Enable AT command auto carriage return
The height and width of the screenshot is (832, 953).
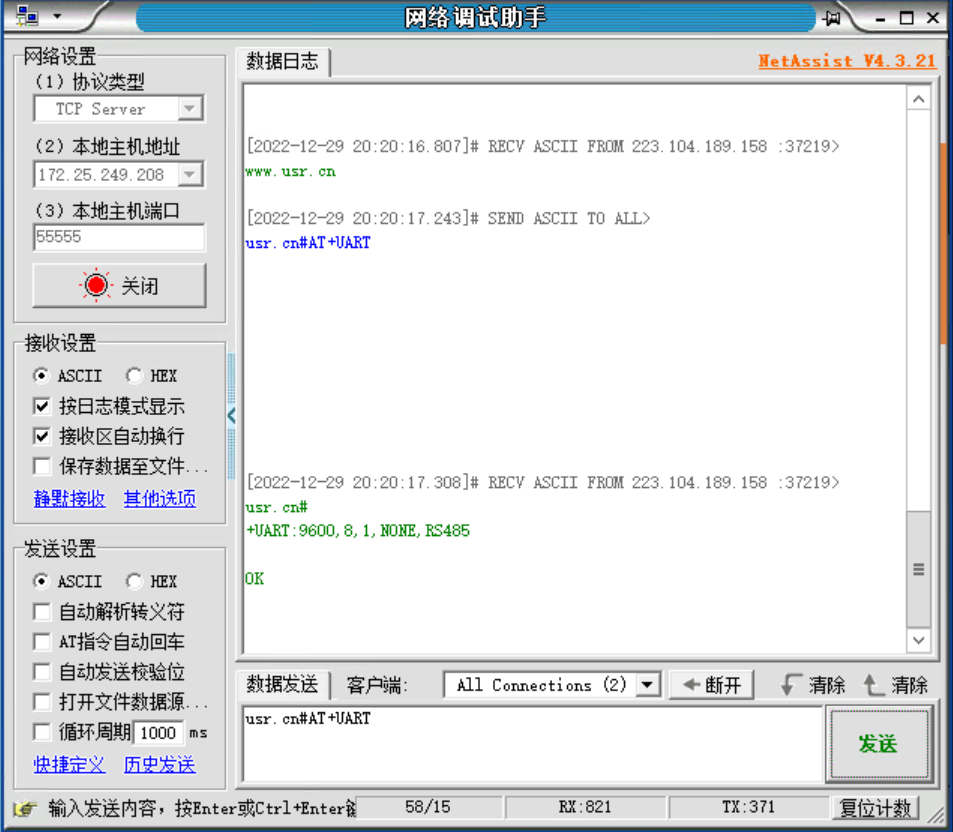(42, 642)
